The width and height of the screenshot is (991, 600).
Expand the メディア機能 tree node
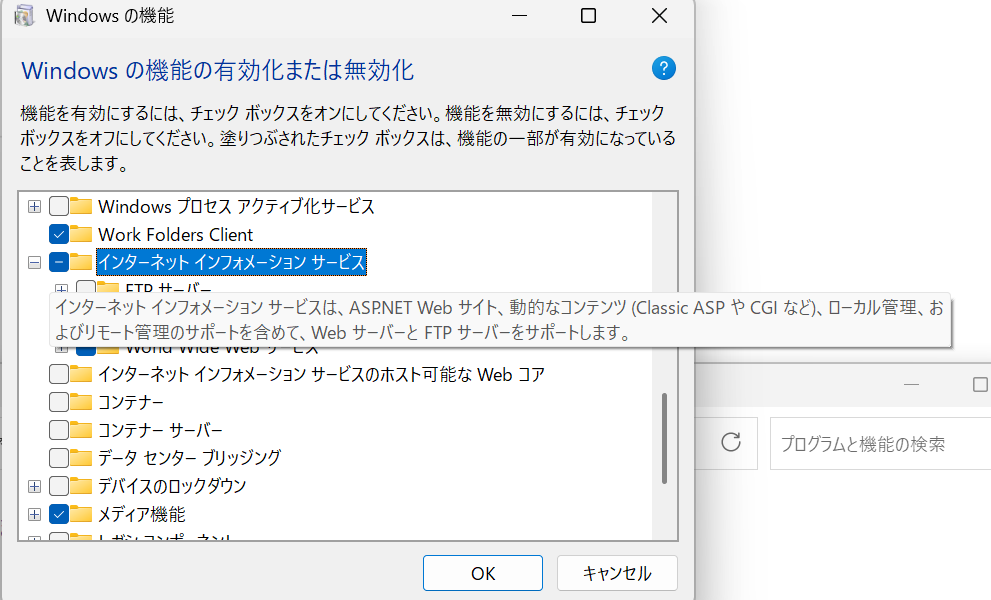point(35,514)
